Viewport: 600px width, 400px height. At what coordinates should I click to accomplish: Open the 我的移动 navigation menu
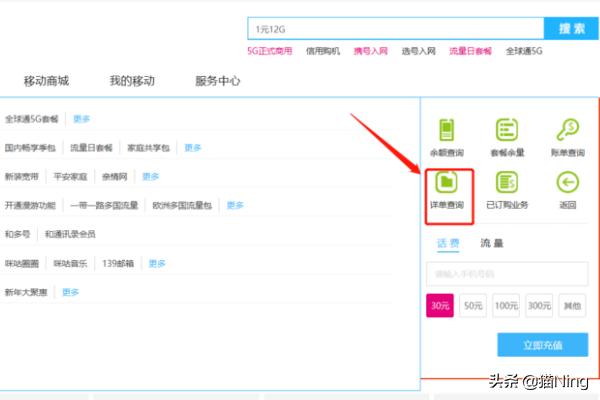pos(132,81)
